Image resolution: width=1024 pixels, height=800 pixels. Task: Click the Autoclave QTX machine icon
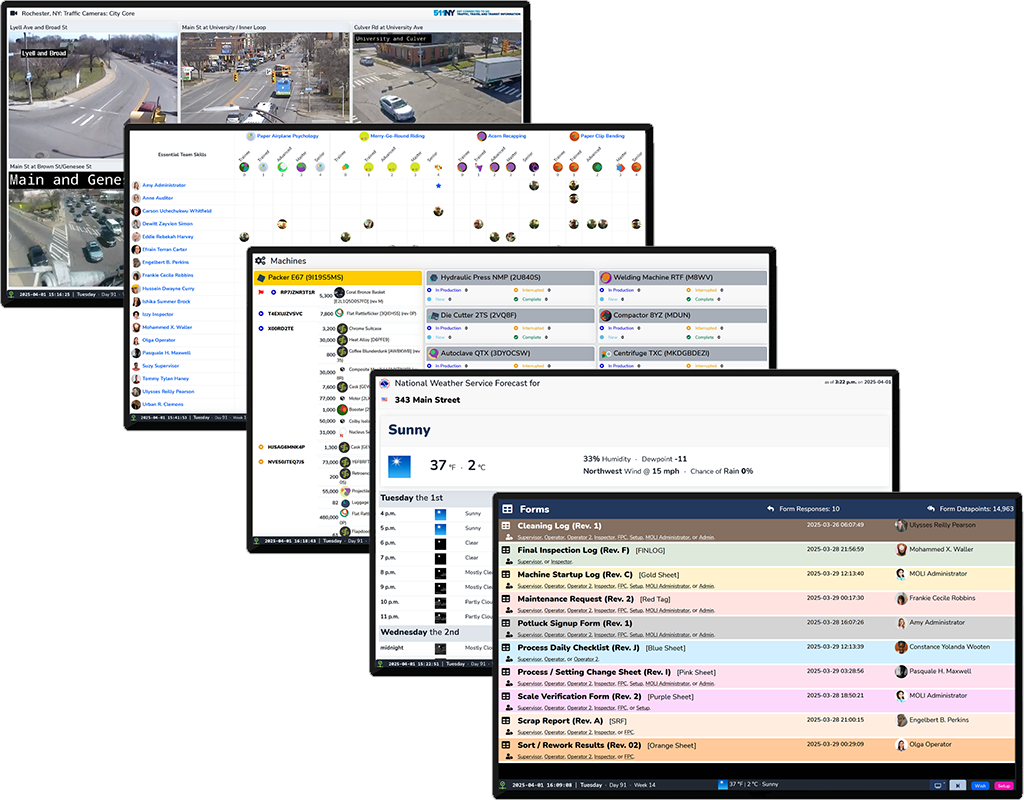(x=433, y=353)
